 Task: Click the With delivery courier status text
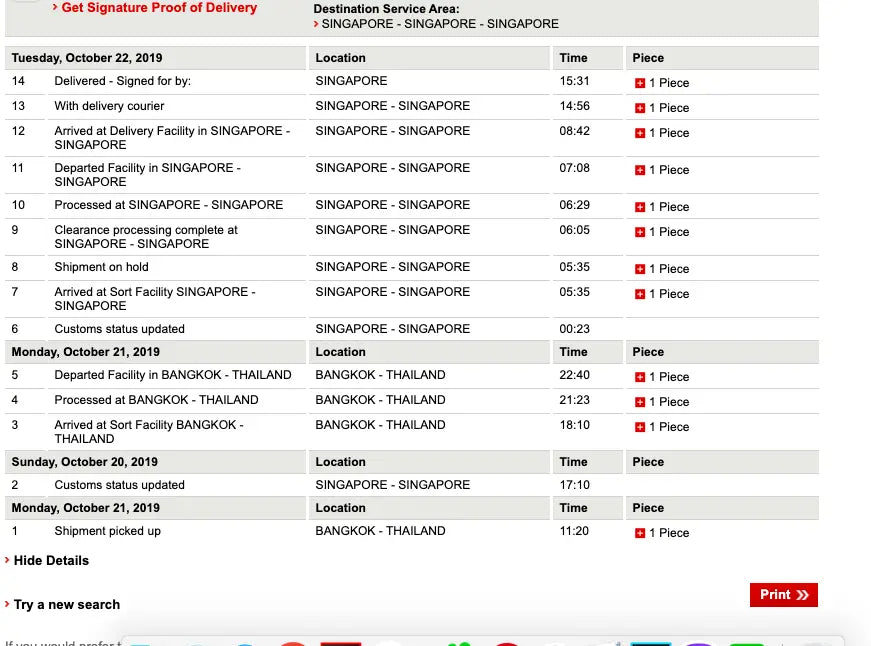coord(109,106)
